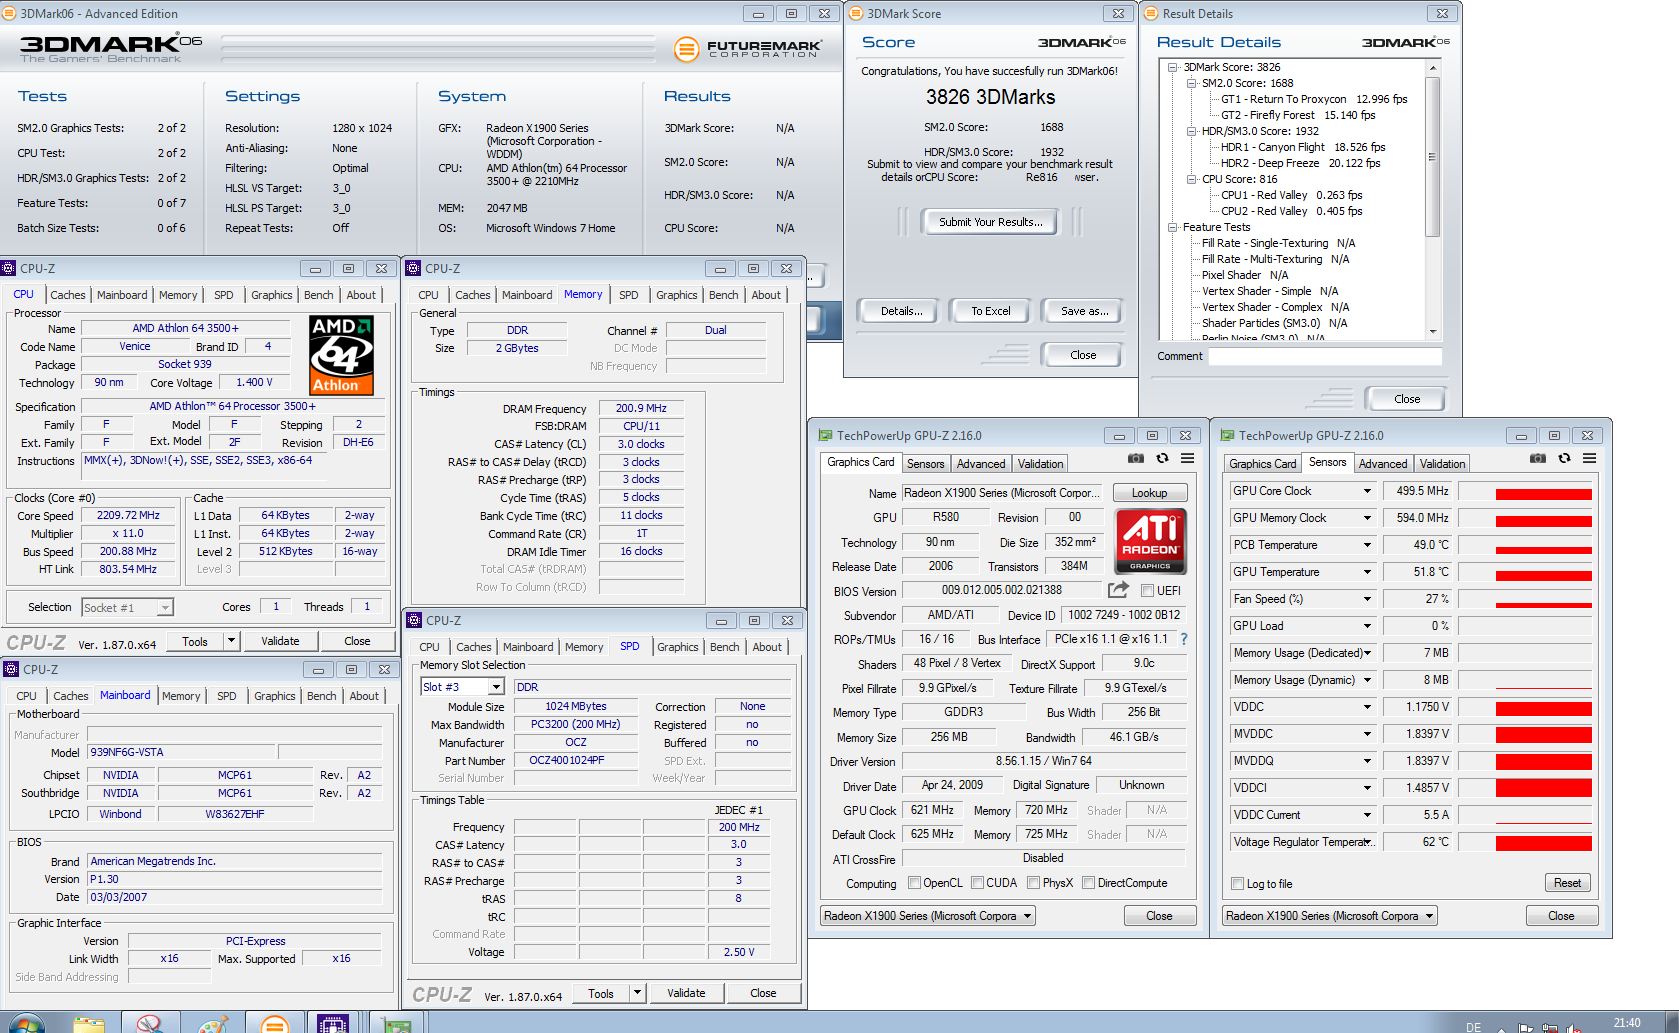
Task: Select the CPU-Z purple chip taskbar icon
Action: 332,1024
